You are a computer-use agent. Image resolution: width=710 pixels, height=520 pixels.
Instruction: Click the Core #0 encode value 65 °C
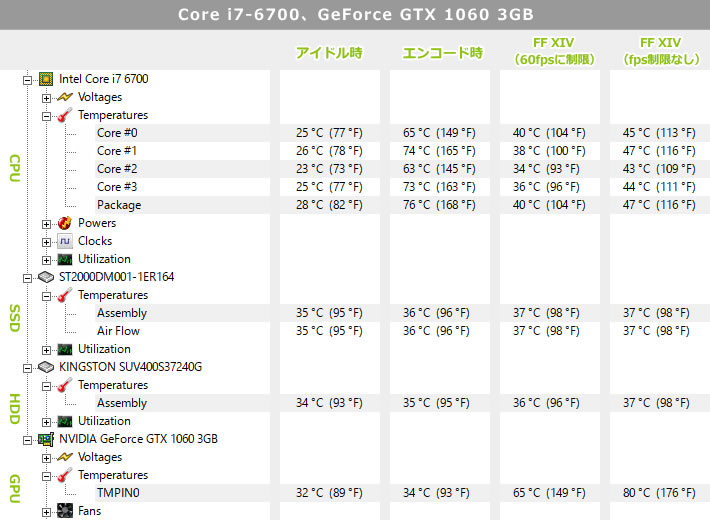(x=439, y=133)
